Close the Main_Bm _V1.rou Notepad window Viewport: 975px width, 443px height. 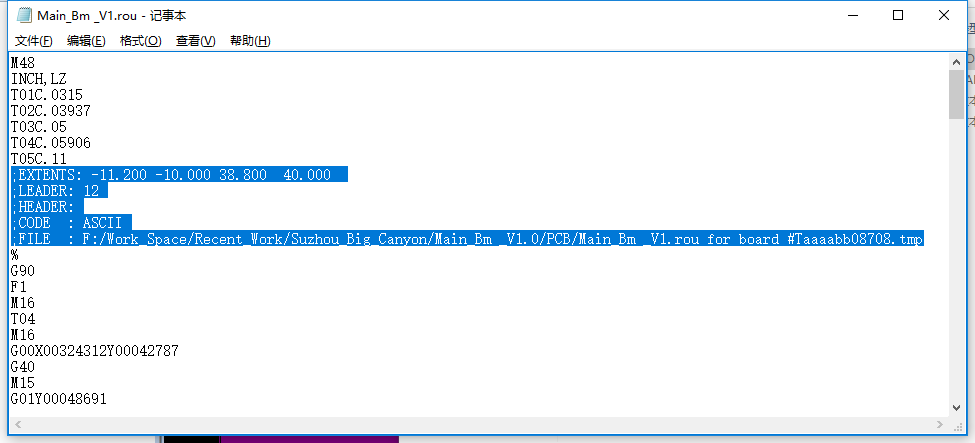[x=944, y=16]
